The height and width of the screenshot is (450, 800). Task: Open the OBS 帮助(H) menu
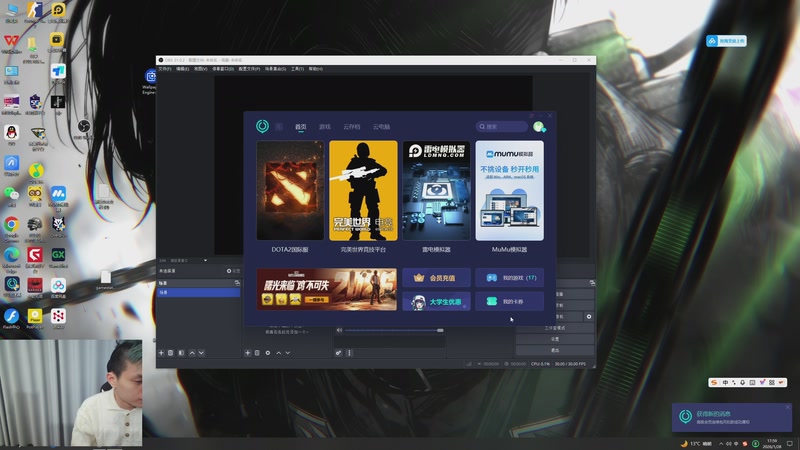[315, 69]
